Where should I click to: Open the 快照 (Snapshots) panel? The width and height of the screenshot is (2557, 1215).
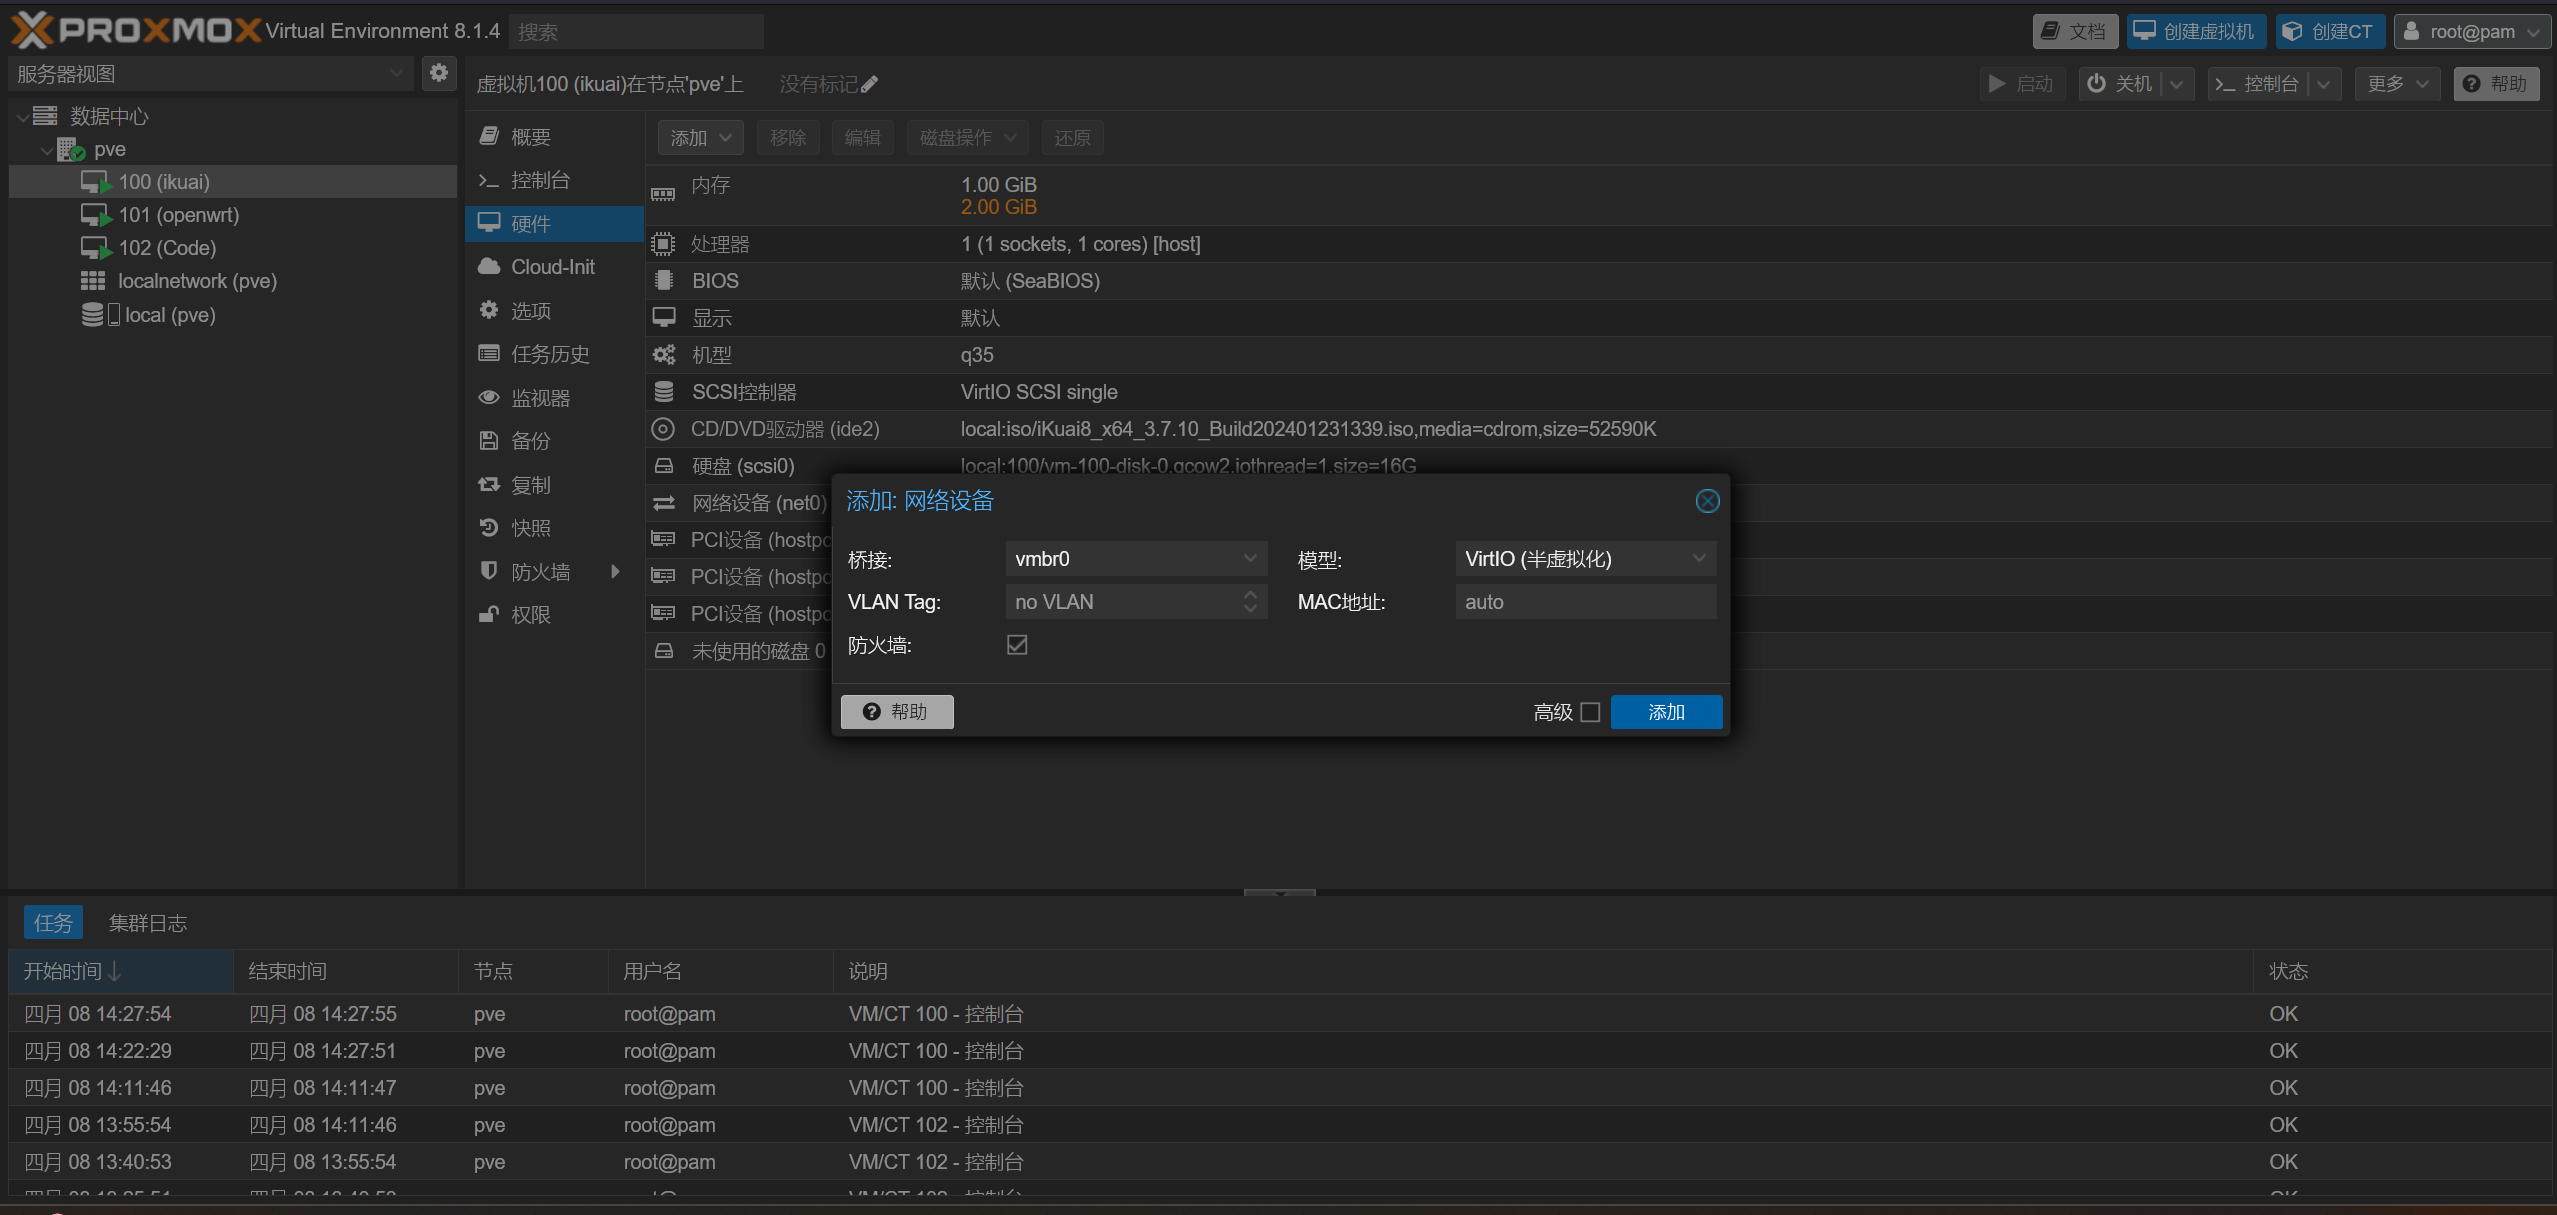530,527
